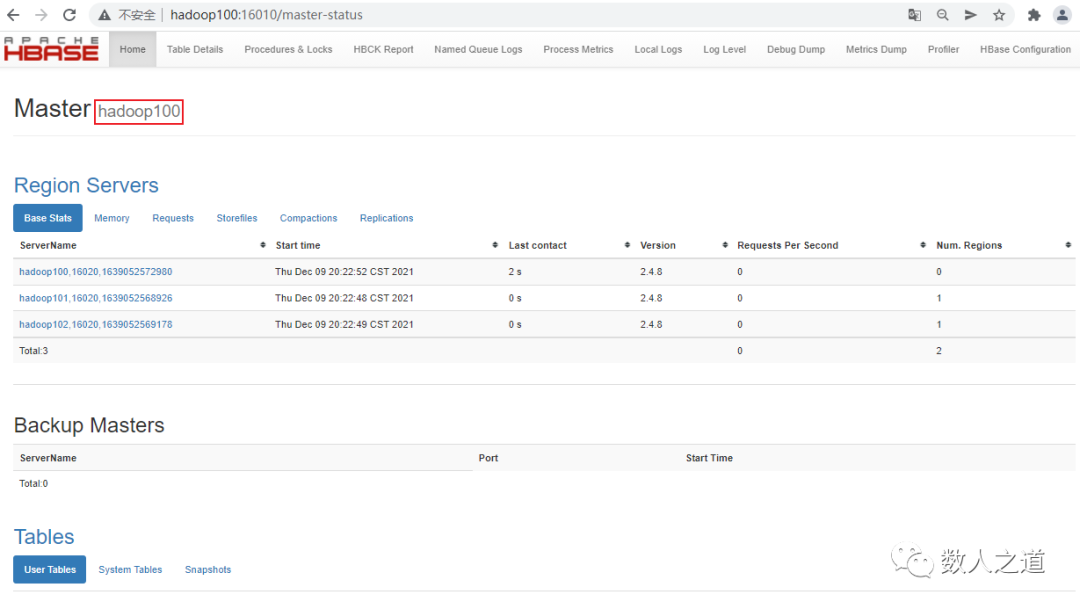Open the Metrics Dump page
1080x609 pixels.
click(x=876, y=50)
